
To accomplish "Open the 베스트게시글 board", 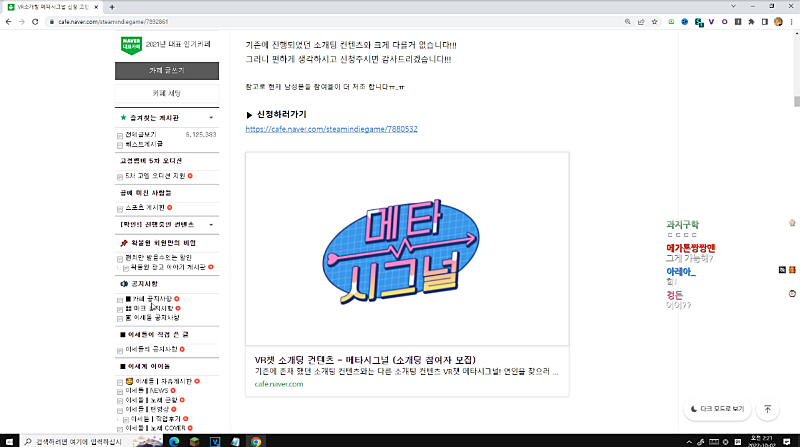I will [x=144, y=144].
